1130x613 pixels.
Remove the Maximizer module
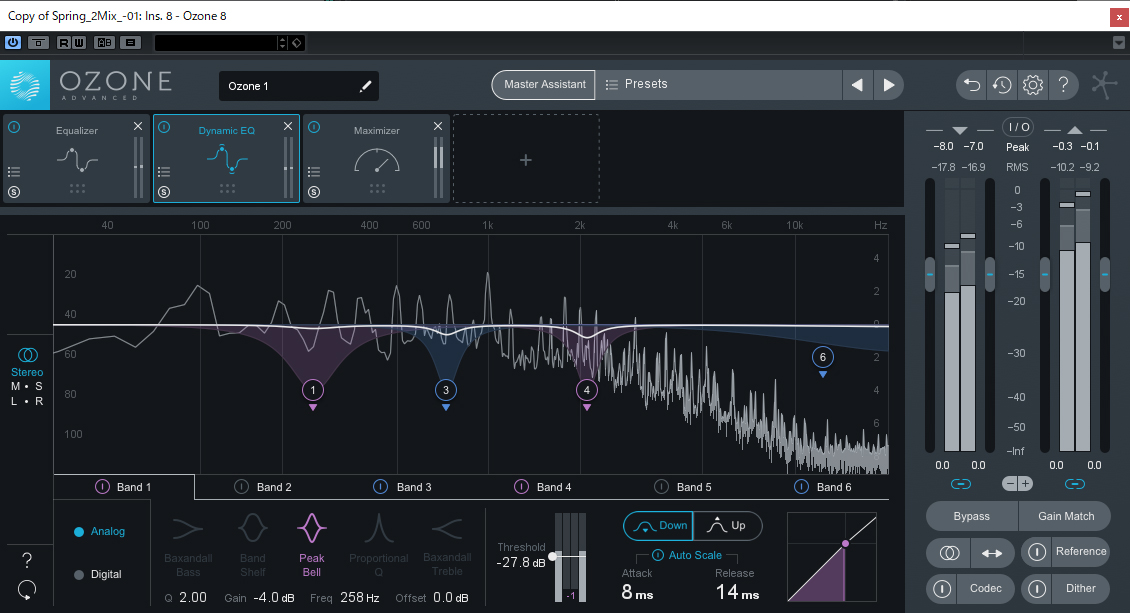[x=437, y=126]
